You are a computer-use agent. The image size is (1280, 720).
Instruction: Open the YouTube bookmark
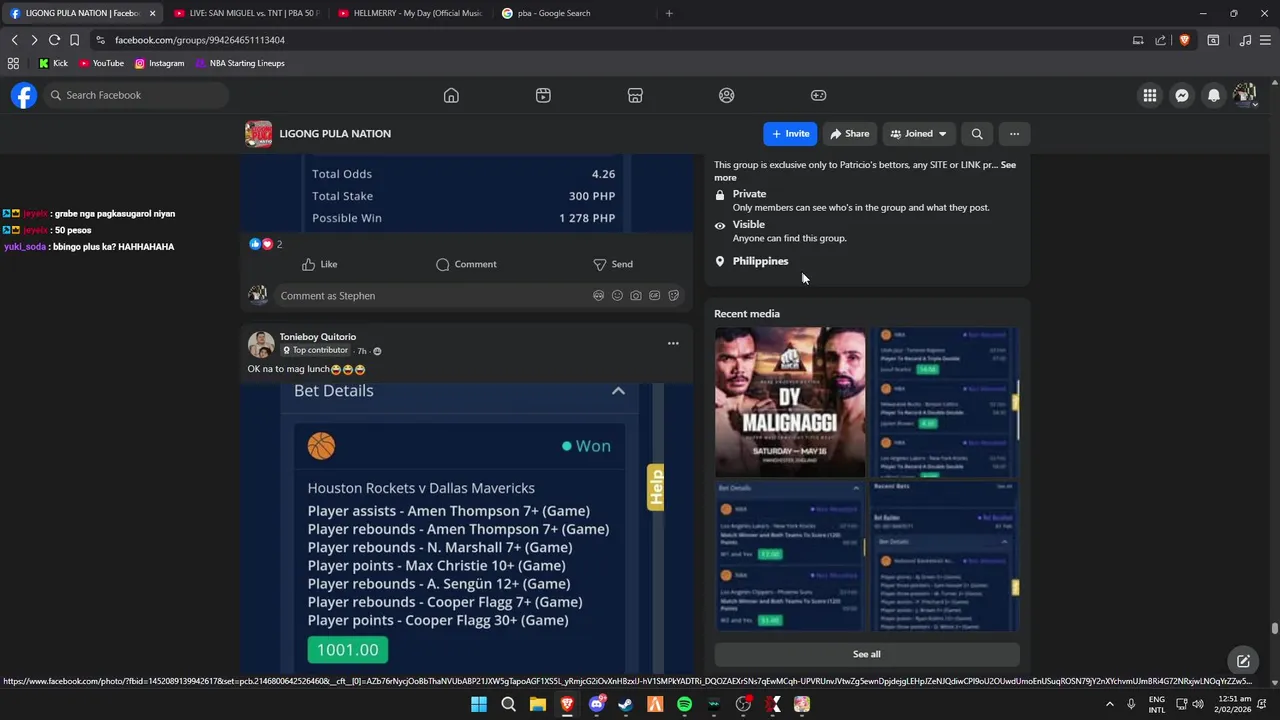pos(101,63)
